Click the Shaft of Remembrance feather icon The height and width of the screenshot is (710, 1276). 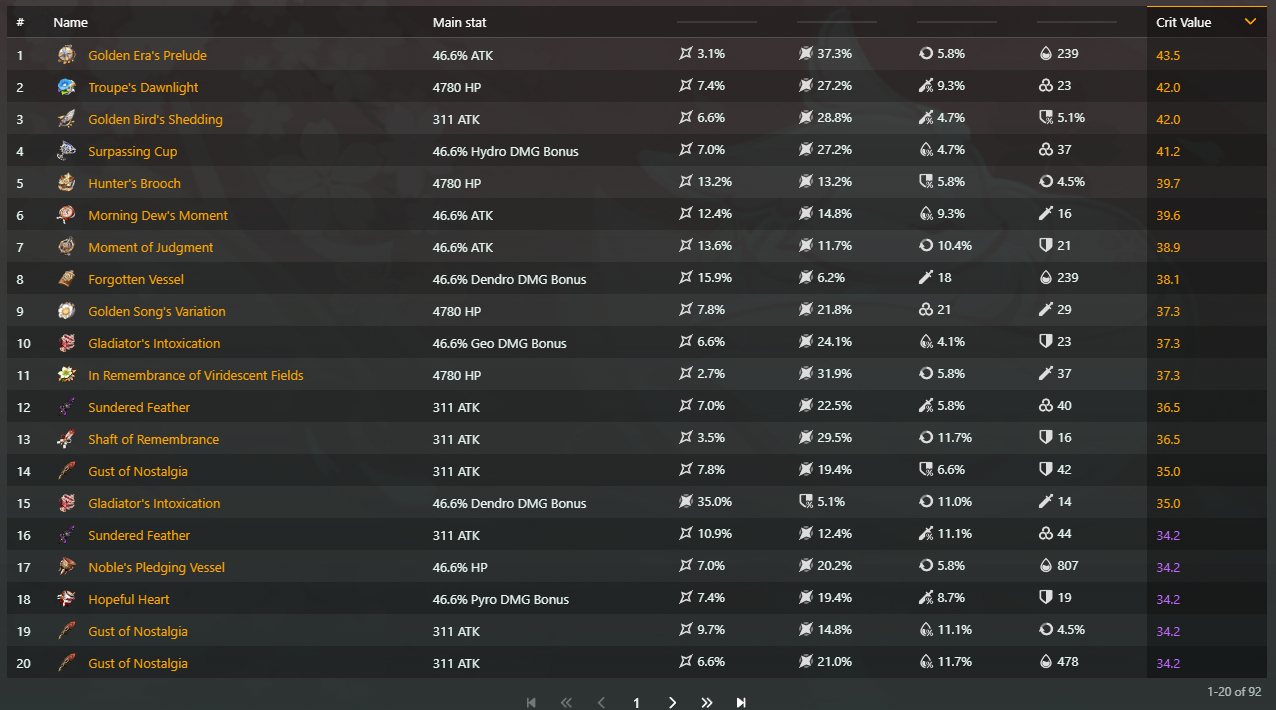pyautogui.click(x=66, y=439)
